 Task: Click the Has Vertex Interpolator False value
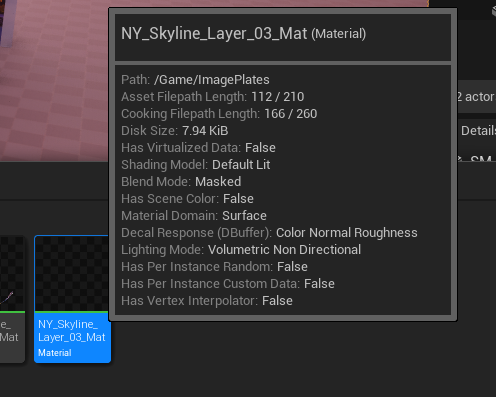click(x=277, y=301)
